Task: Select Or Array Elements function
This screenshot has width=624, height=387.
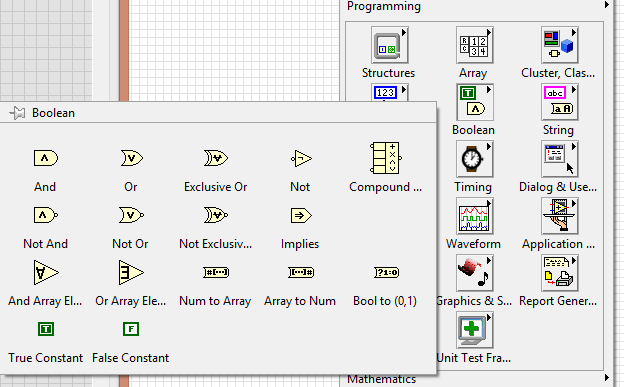Action: click(131, 272)
